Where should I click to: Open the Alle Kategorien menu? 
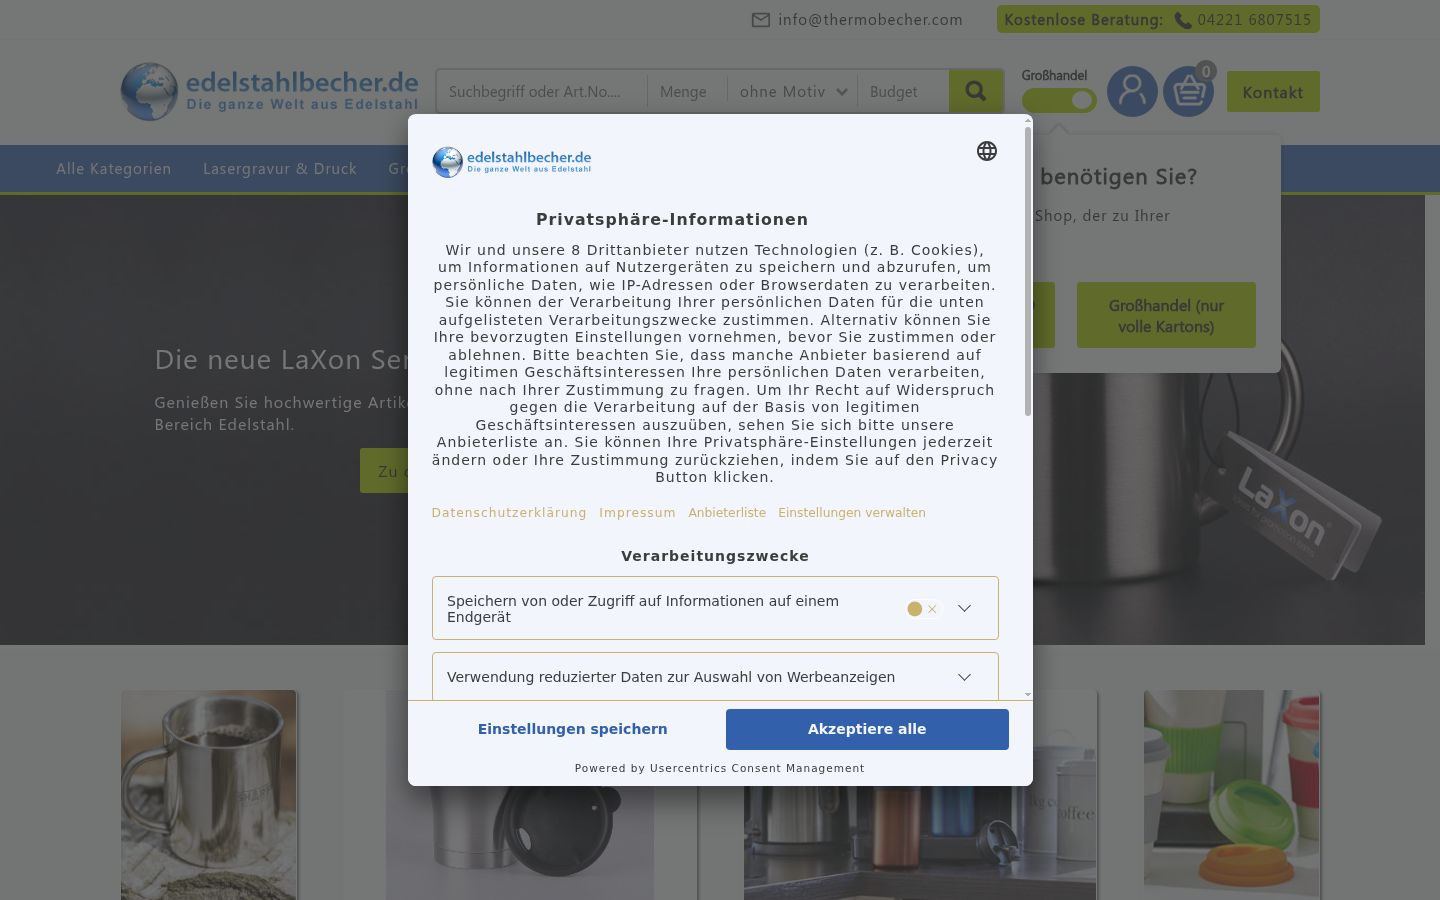[114, 169]
